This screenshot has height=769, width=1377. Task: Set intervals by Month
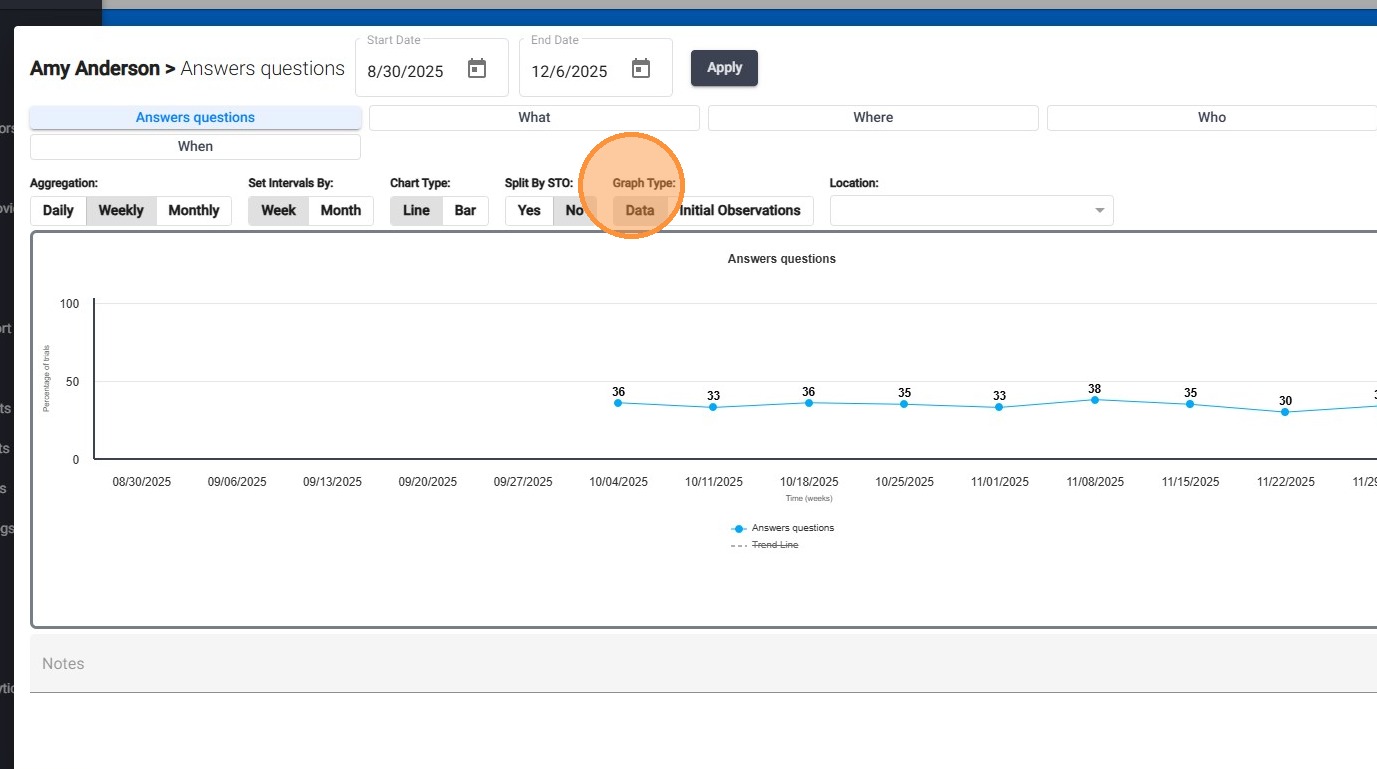pos(340,210)
